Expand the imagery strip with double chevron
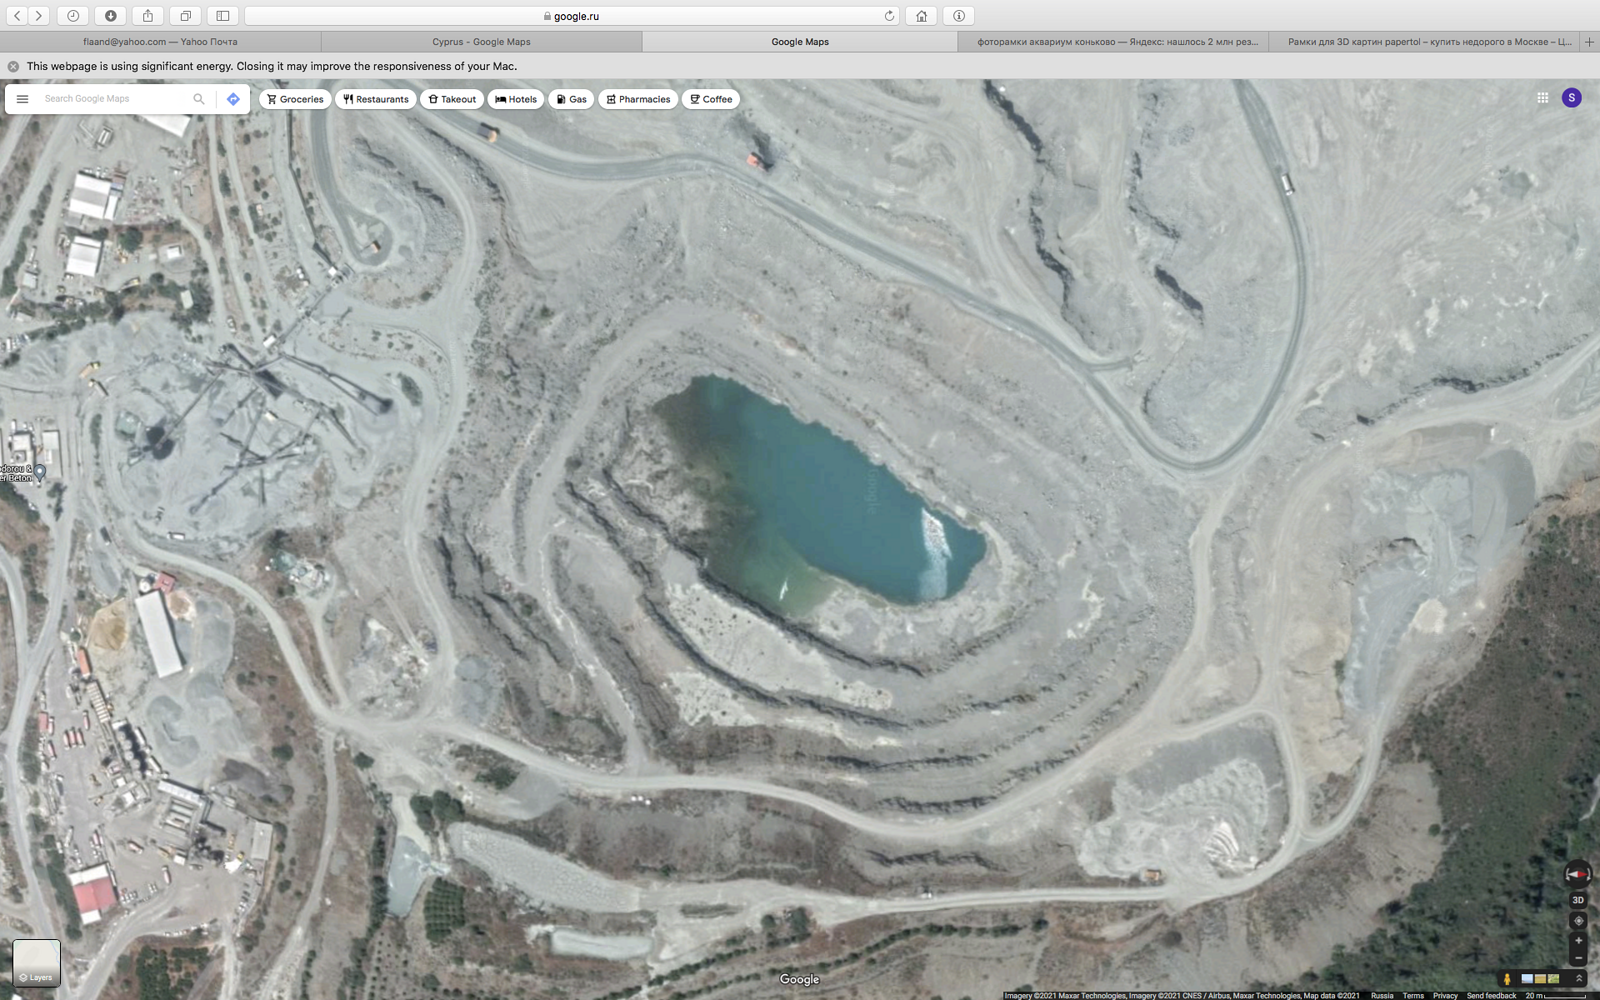Screen dimensions: 1600x1000 click(1579, 979)
